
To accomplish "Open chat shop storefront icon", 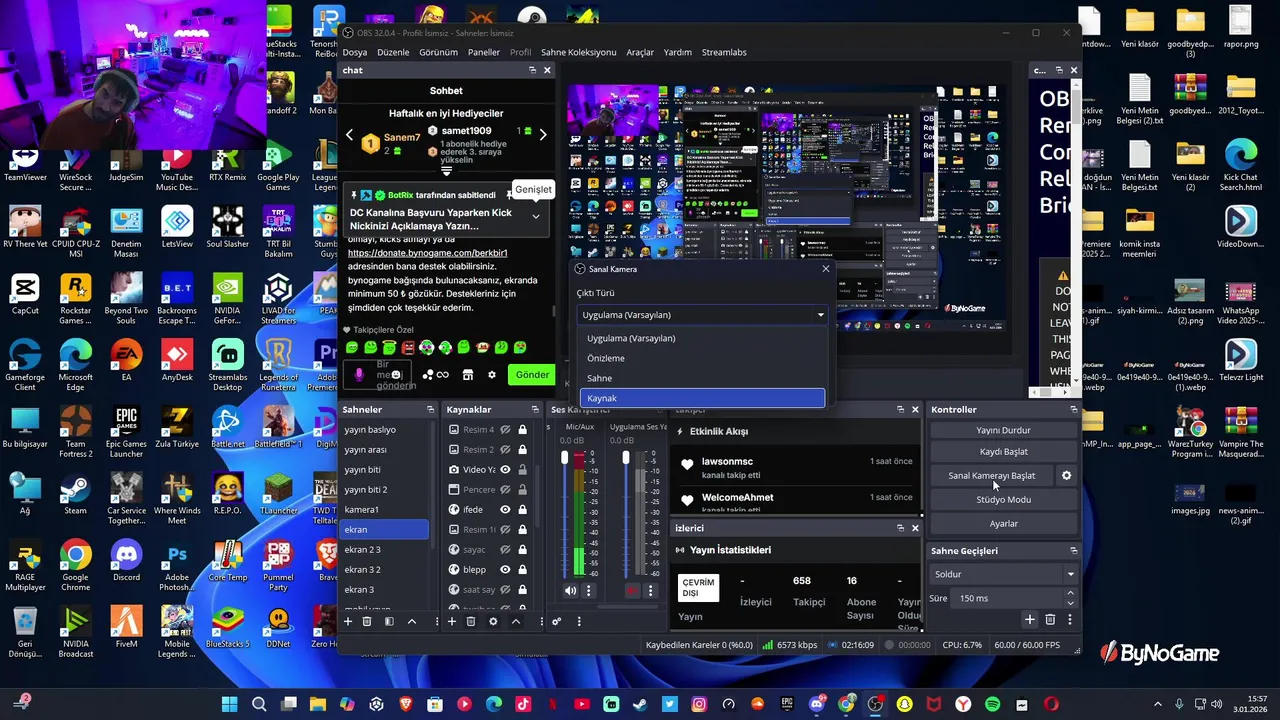I will (467, 375).
